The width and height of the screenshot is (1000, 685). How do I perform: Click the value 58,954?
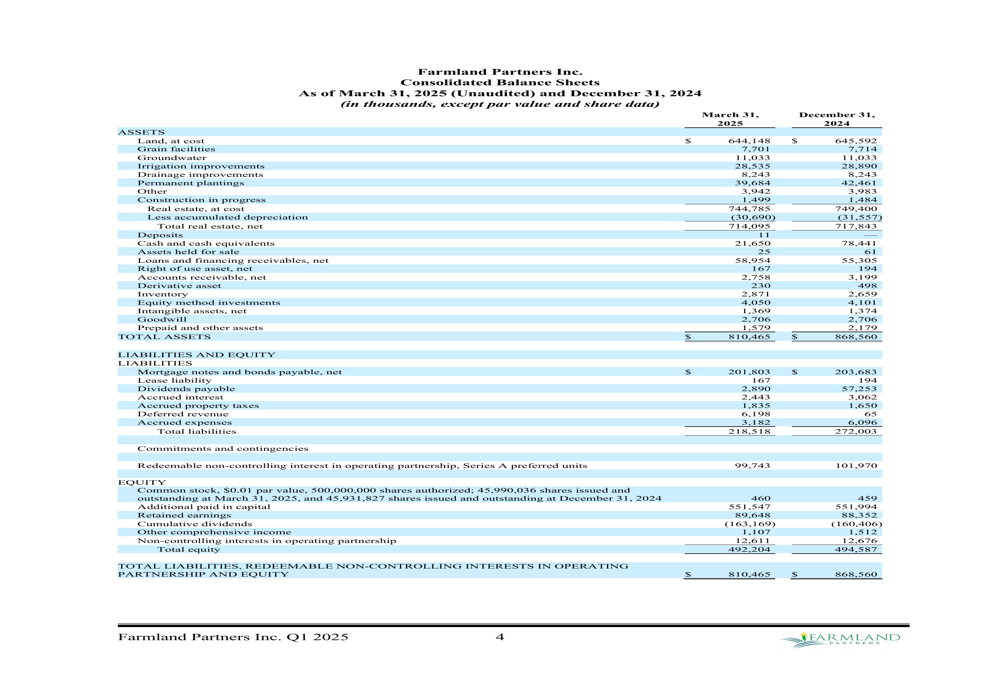click(x=753, y=260)
